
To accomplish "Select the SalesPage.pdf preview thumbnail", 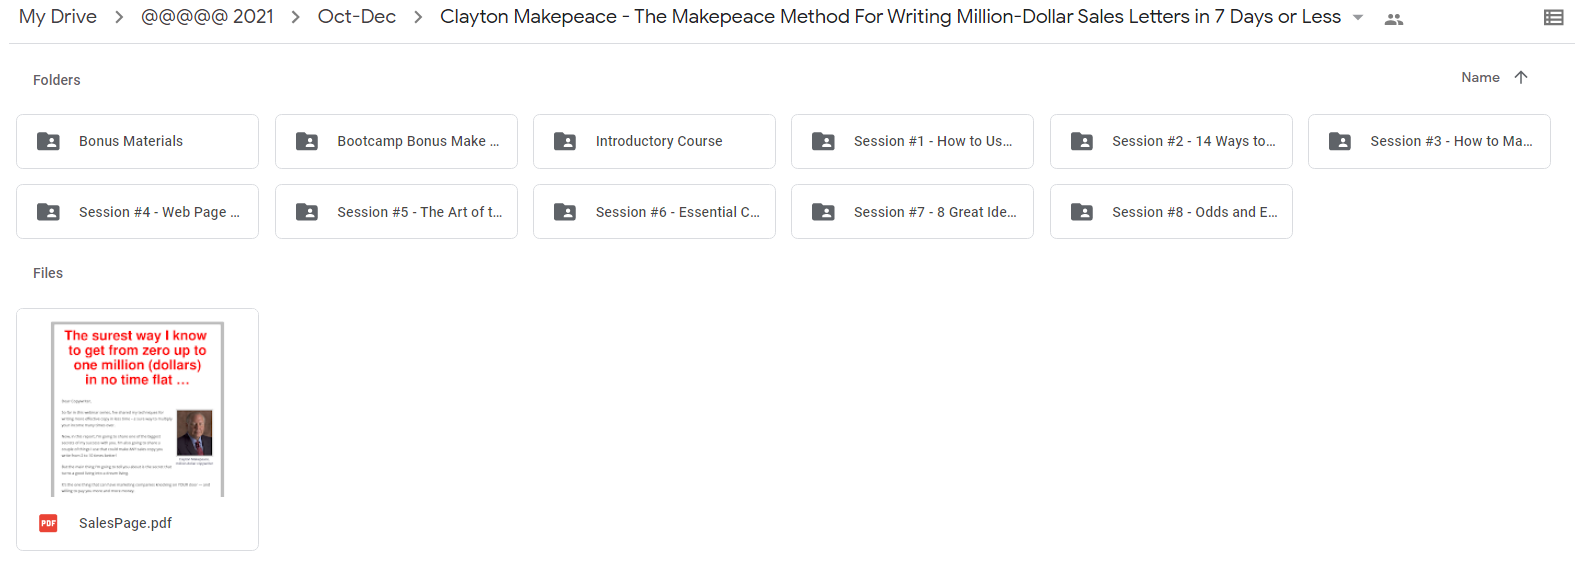I will 137,409.
